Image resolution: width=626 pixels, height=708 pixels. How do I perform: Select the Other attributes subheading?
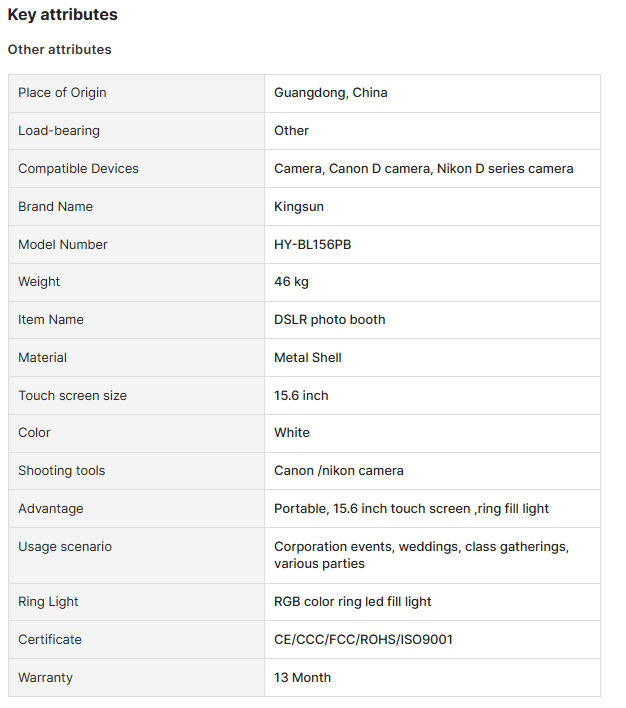[x=60, y=49]
